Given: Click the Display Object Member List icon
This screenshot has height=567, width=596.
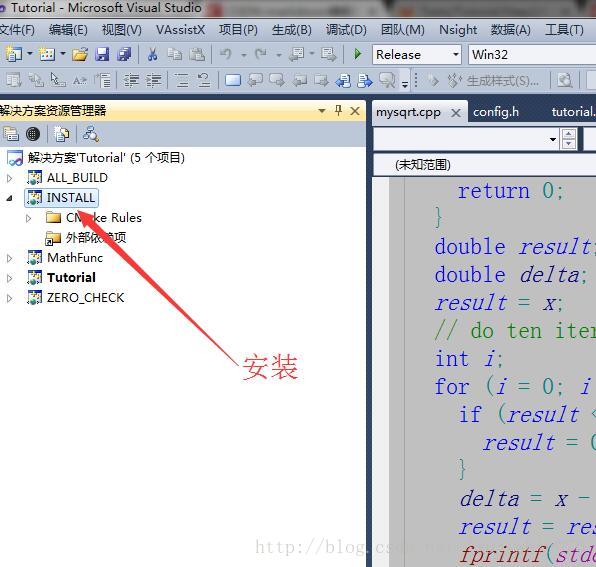Looking at the screenshot, I should (x=14, y=80).
